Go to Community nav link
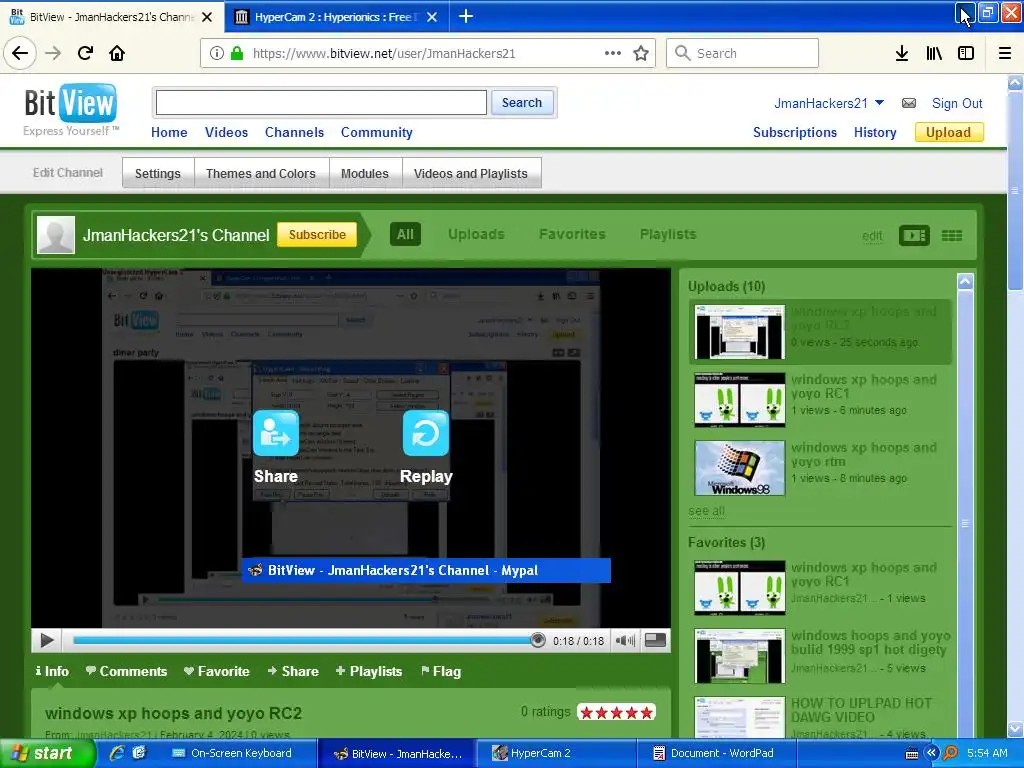1024x768 pixels. pos(377,133)
